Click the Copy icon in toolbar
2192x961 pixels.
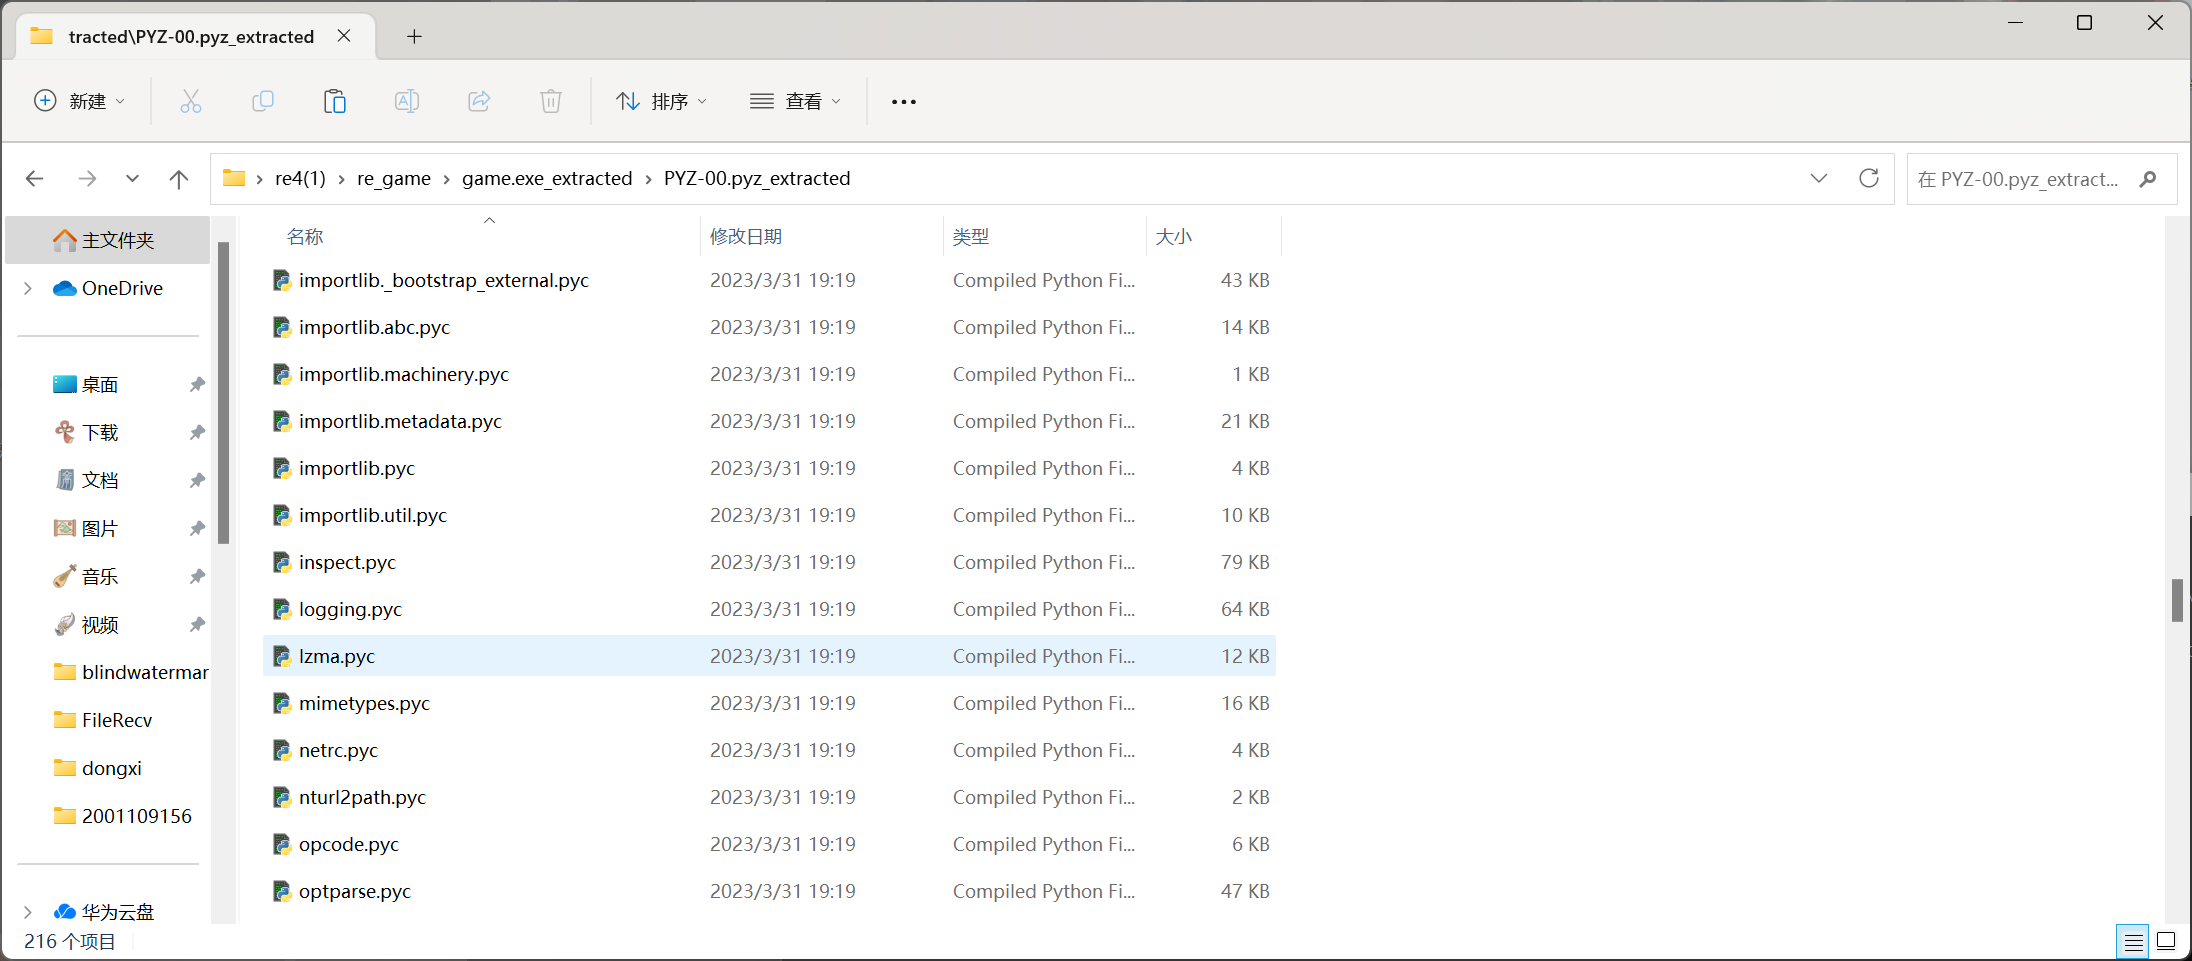point(263,101)
